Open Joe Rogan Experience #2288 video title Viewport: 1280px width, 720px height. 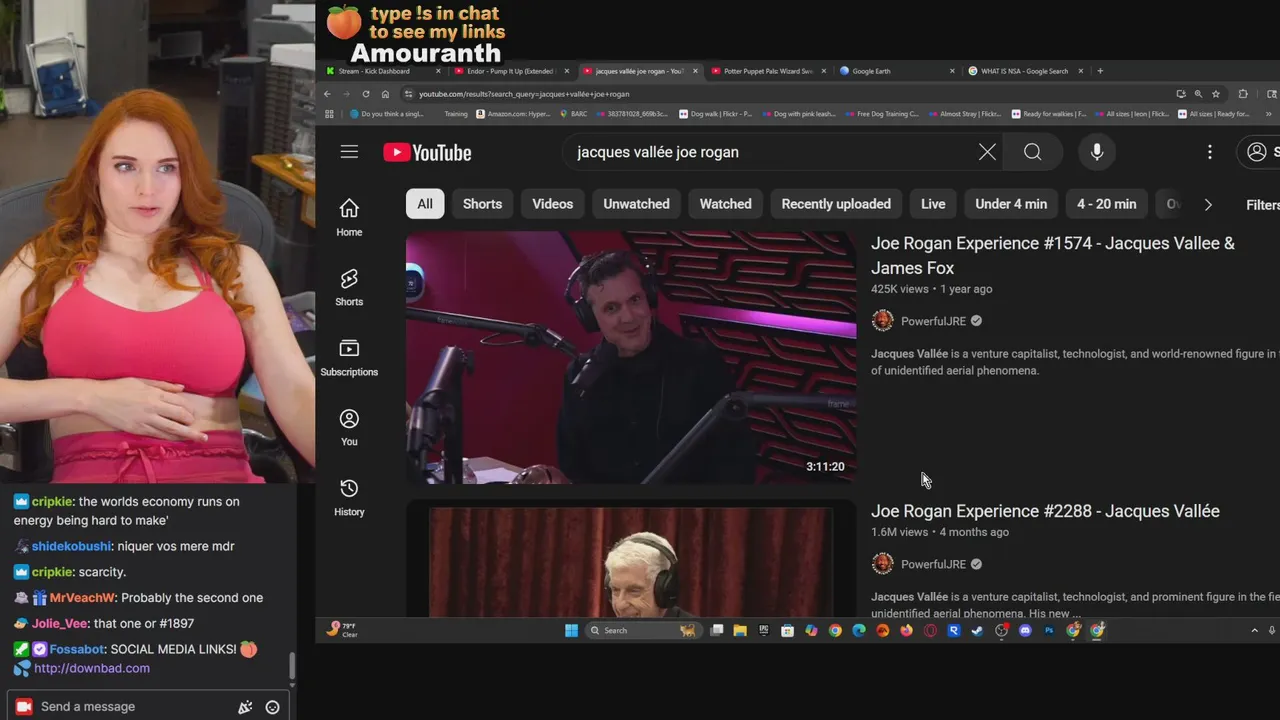pos(1045,511)
